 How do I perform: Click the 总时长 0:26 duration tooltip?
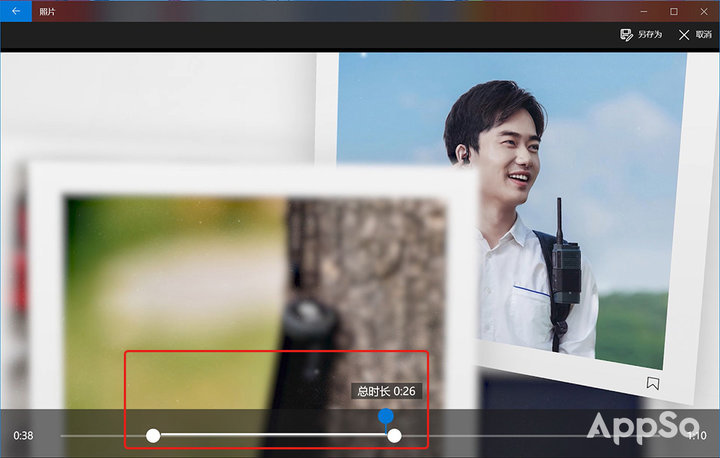(x=387, y=391)
